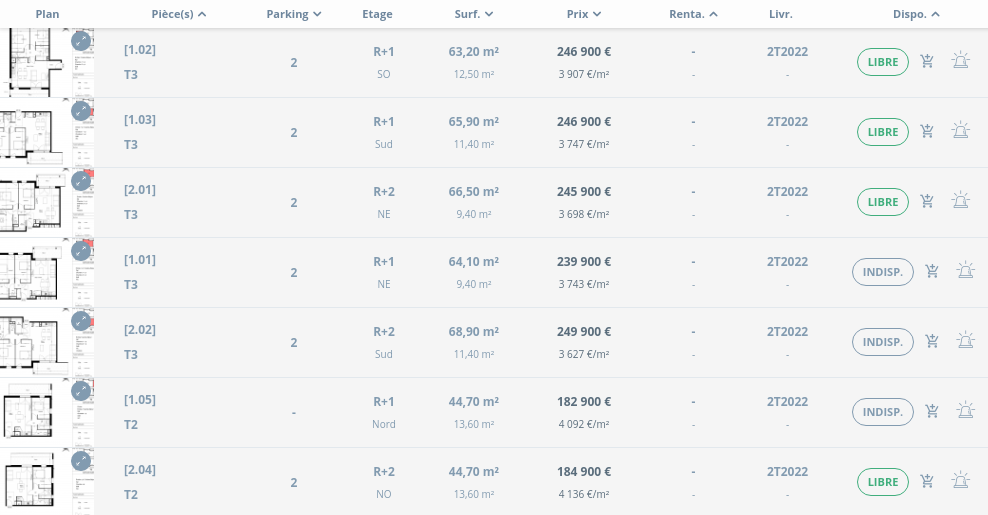Click the INDISP. button for lot 1.01
This screenshot has height=515, width=988.
point(883,272)
